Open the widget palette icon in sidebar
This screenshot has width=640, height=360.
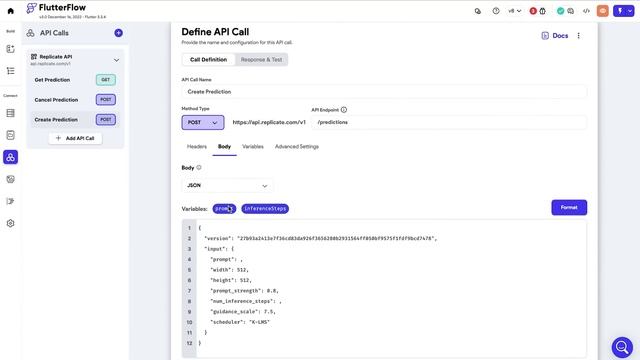11,49
